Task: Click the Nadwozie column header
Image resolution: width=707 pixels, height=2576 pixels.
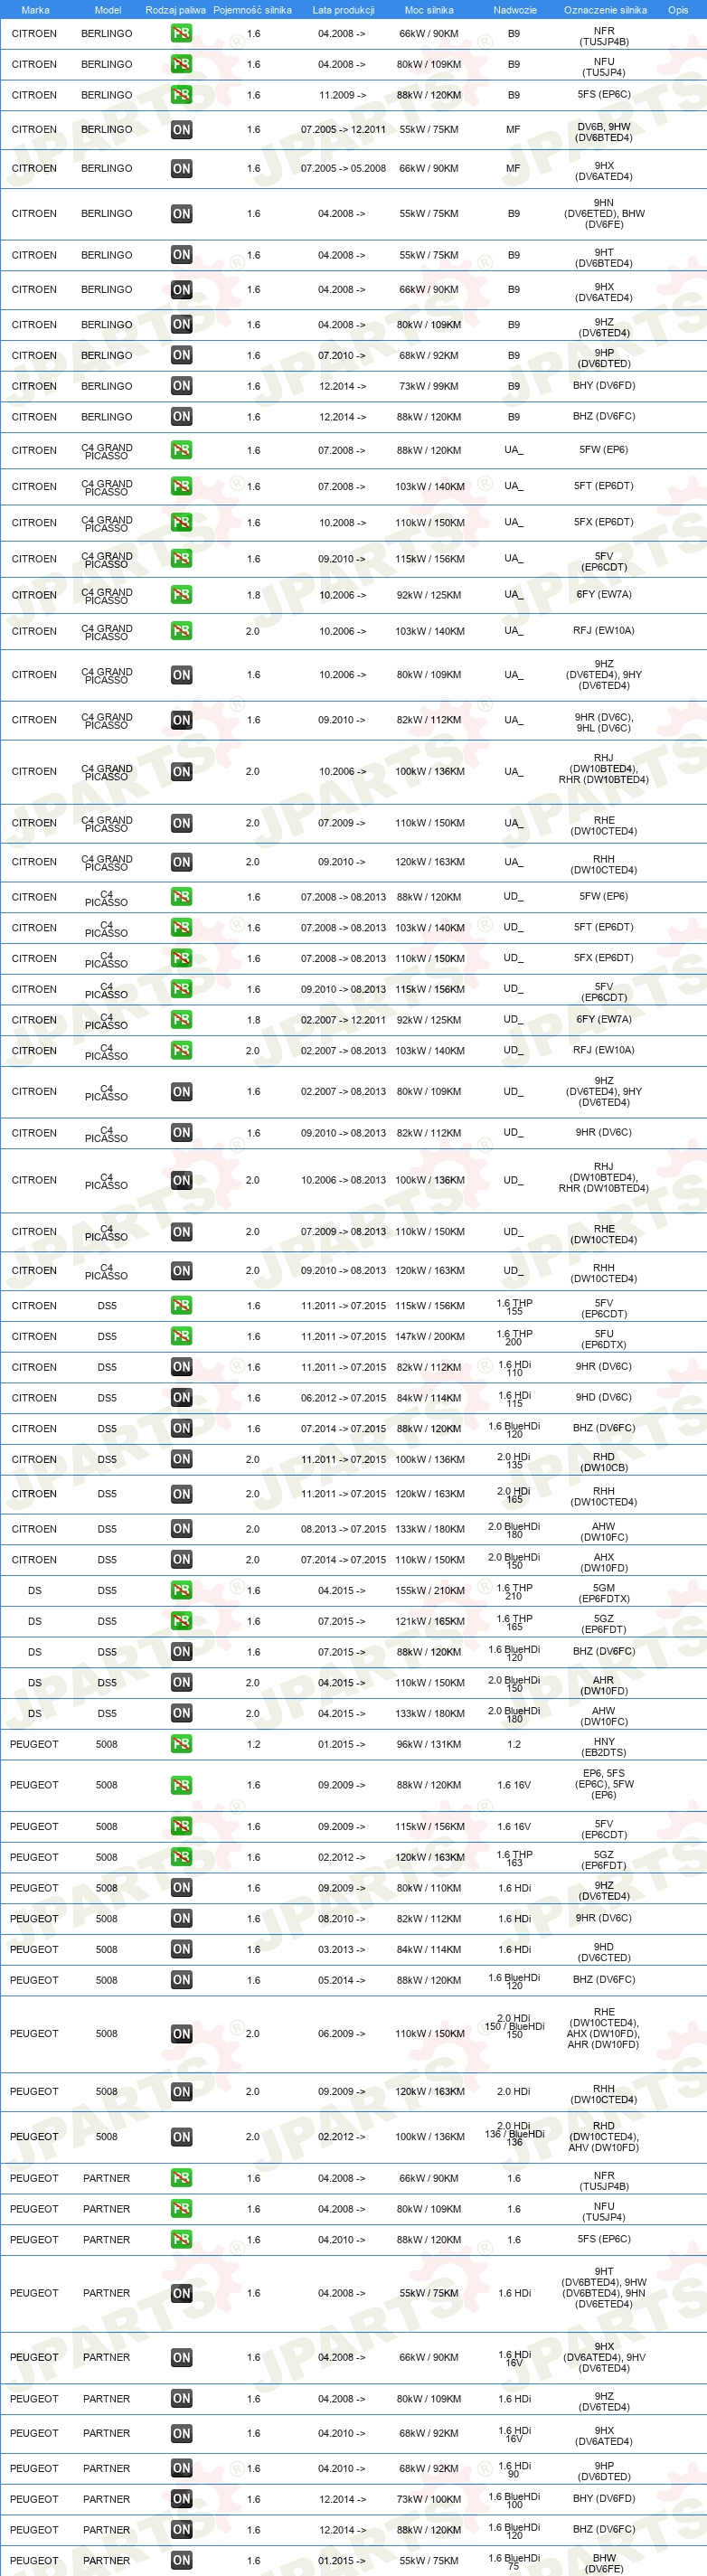Action: click(514, 10)
